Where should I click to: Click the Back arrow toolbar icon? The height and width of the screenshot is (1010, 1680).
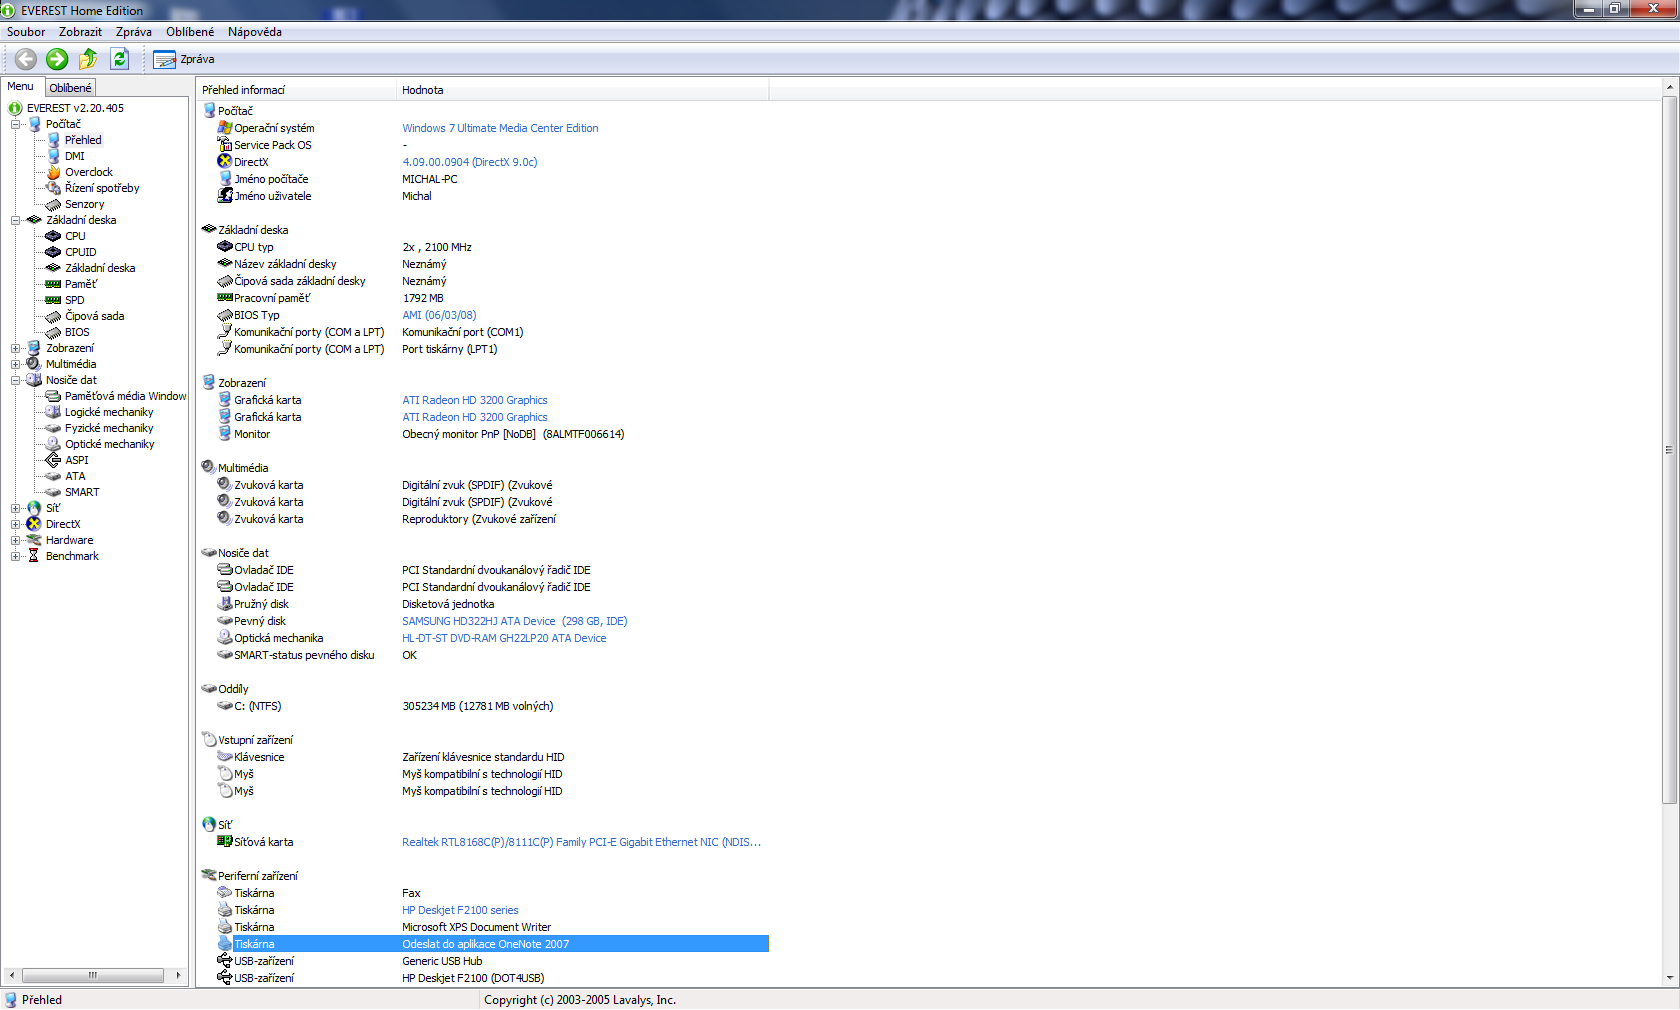click(26, 59)
